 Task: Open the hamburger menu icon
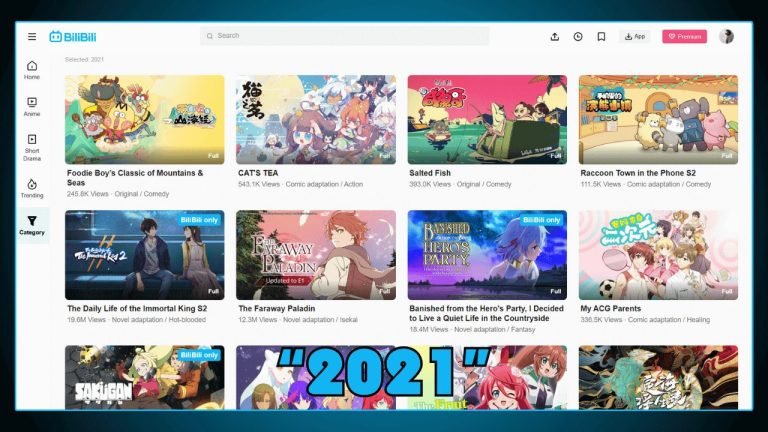32,36
